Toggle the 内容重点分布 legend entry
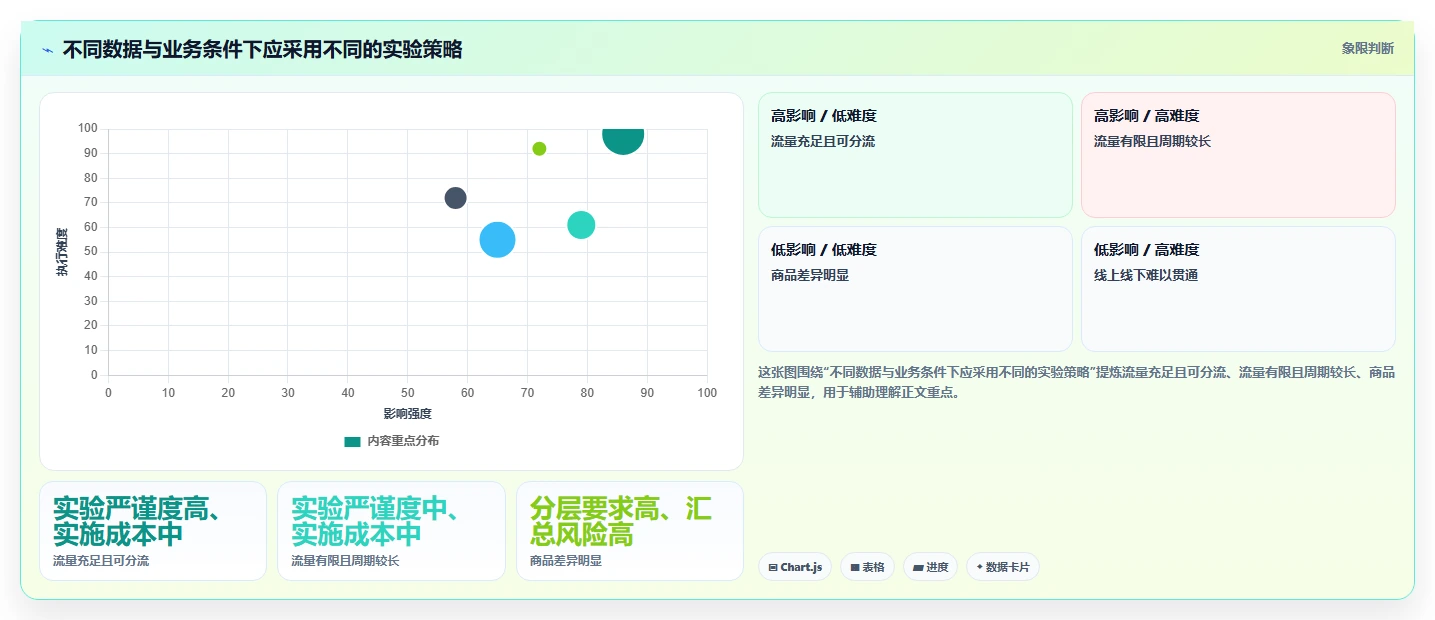Viewport: 1435px width, 620px height. point(391,441)
